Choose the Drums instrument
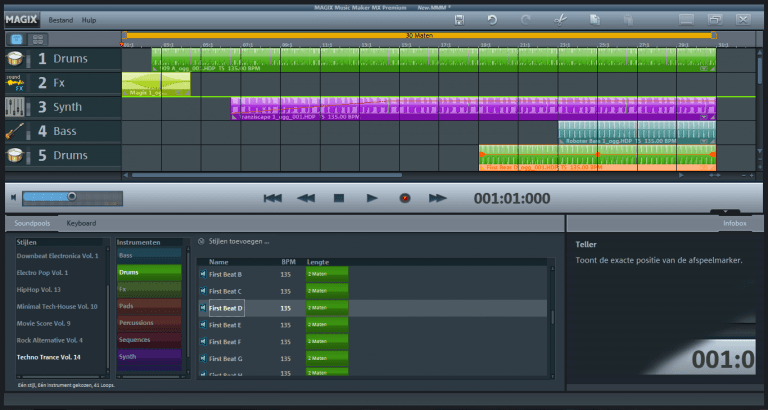This screenshot has height=410, width=768. coord(149,272)
